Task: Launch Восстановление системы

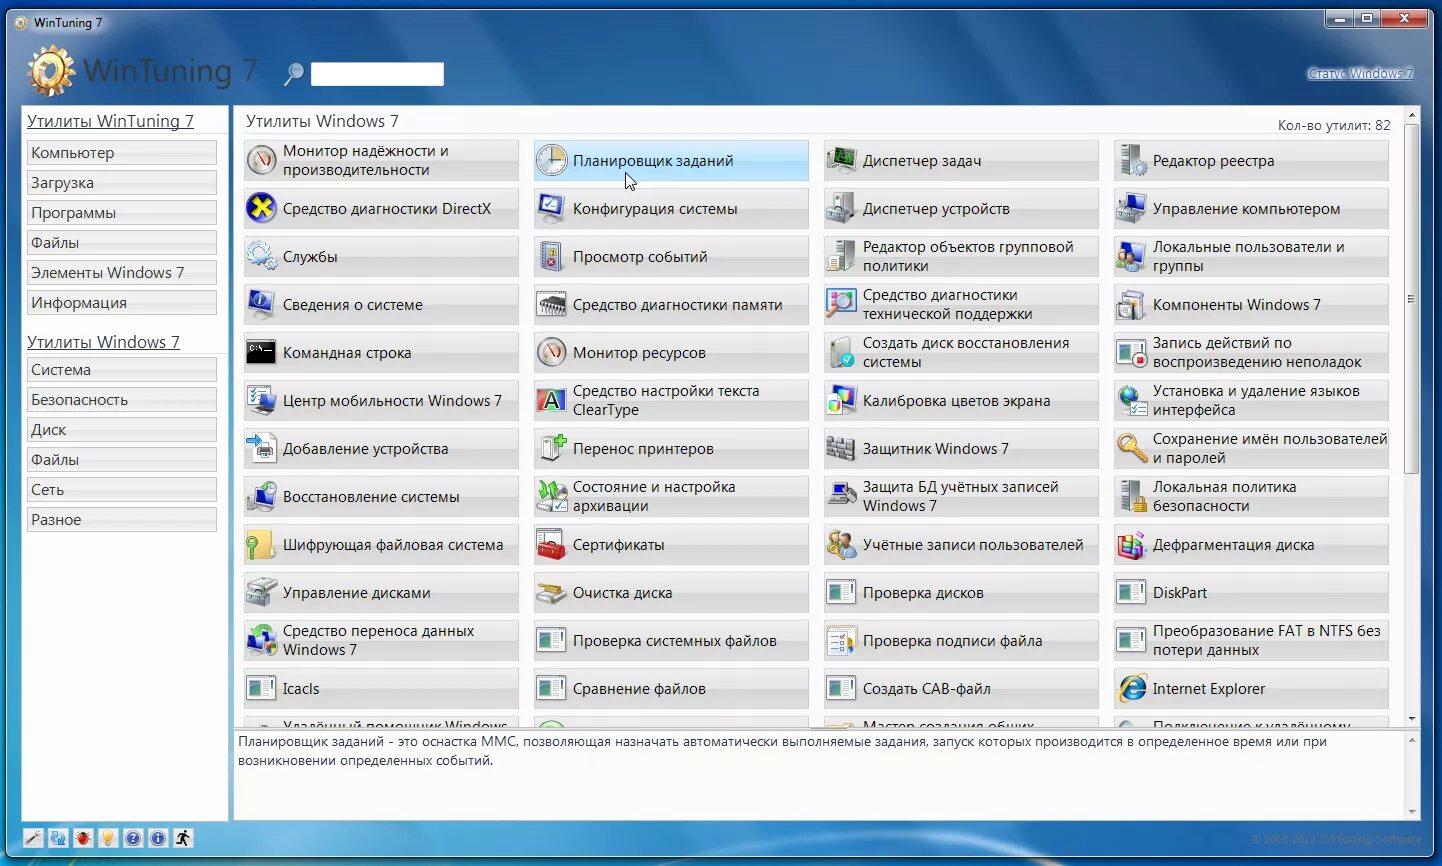Action: coord(381,496)
